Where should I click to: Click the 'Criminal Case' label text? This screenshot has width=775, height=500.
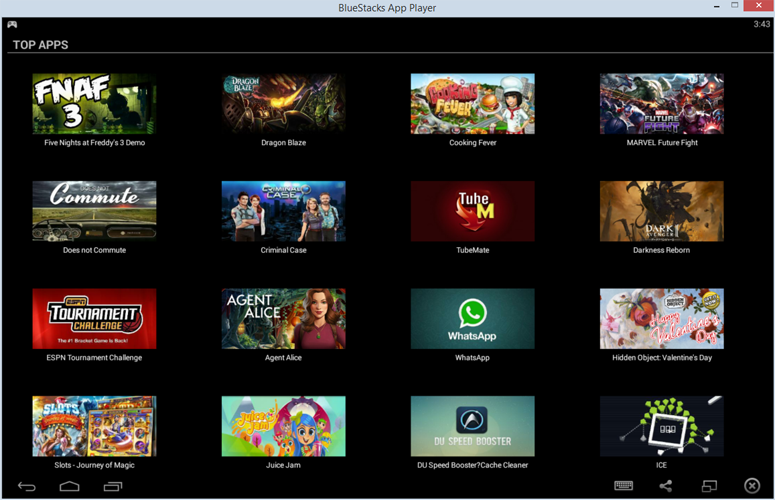tap(284, 250)
